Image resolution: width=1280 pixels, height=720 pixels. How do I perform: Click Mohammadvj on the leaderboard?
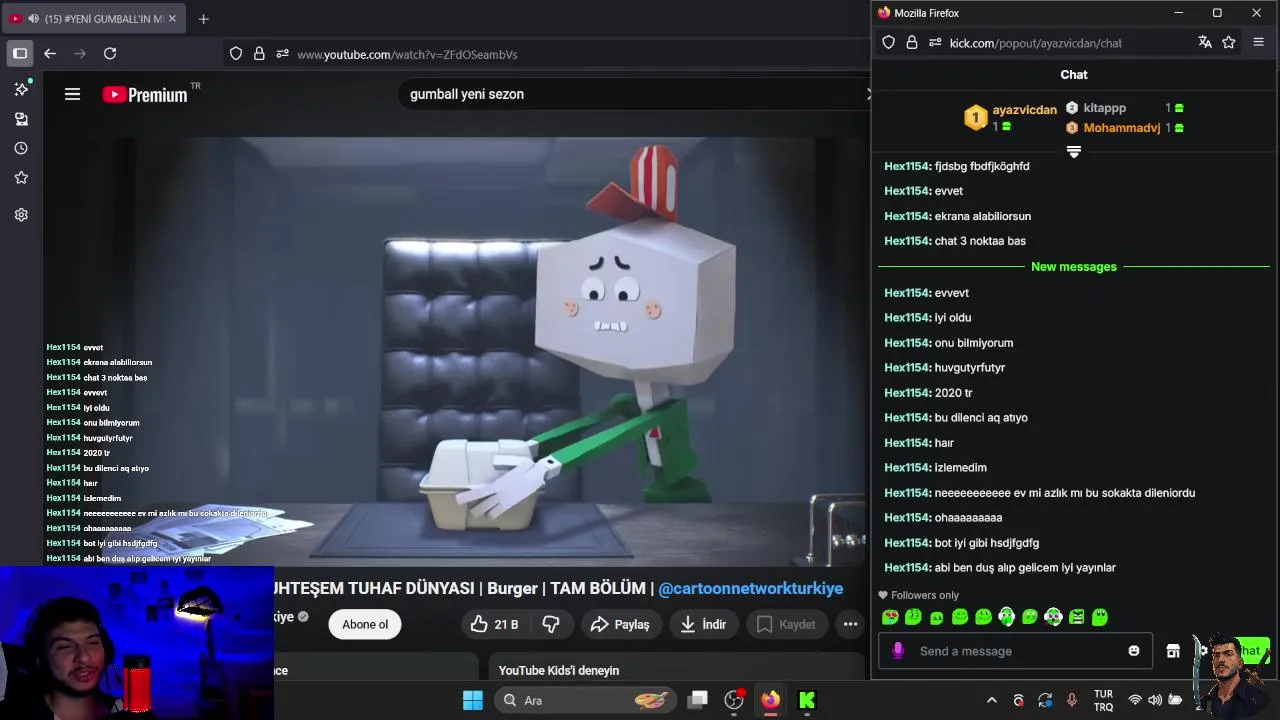click(x=1121, y=128)
